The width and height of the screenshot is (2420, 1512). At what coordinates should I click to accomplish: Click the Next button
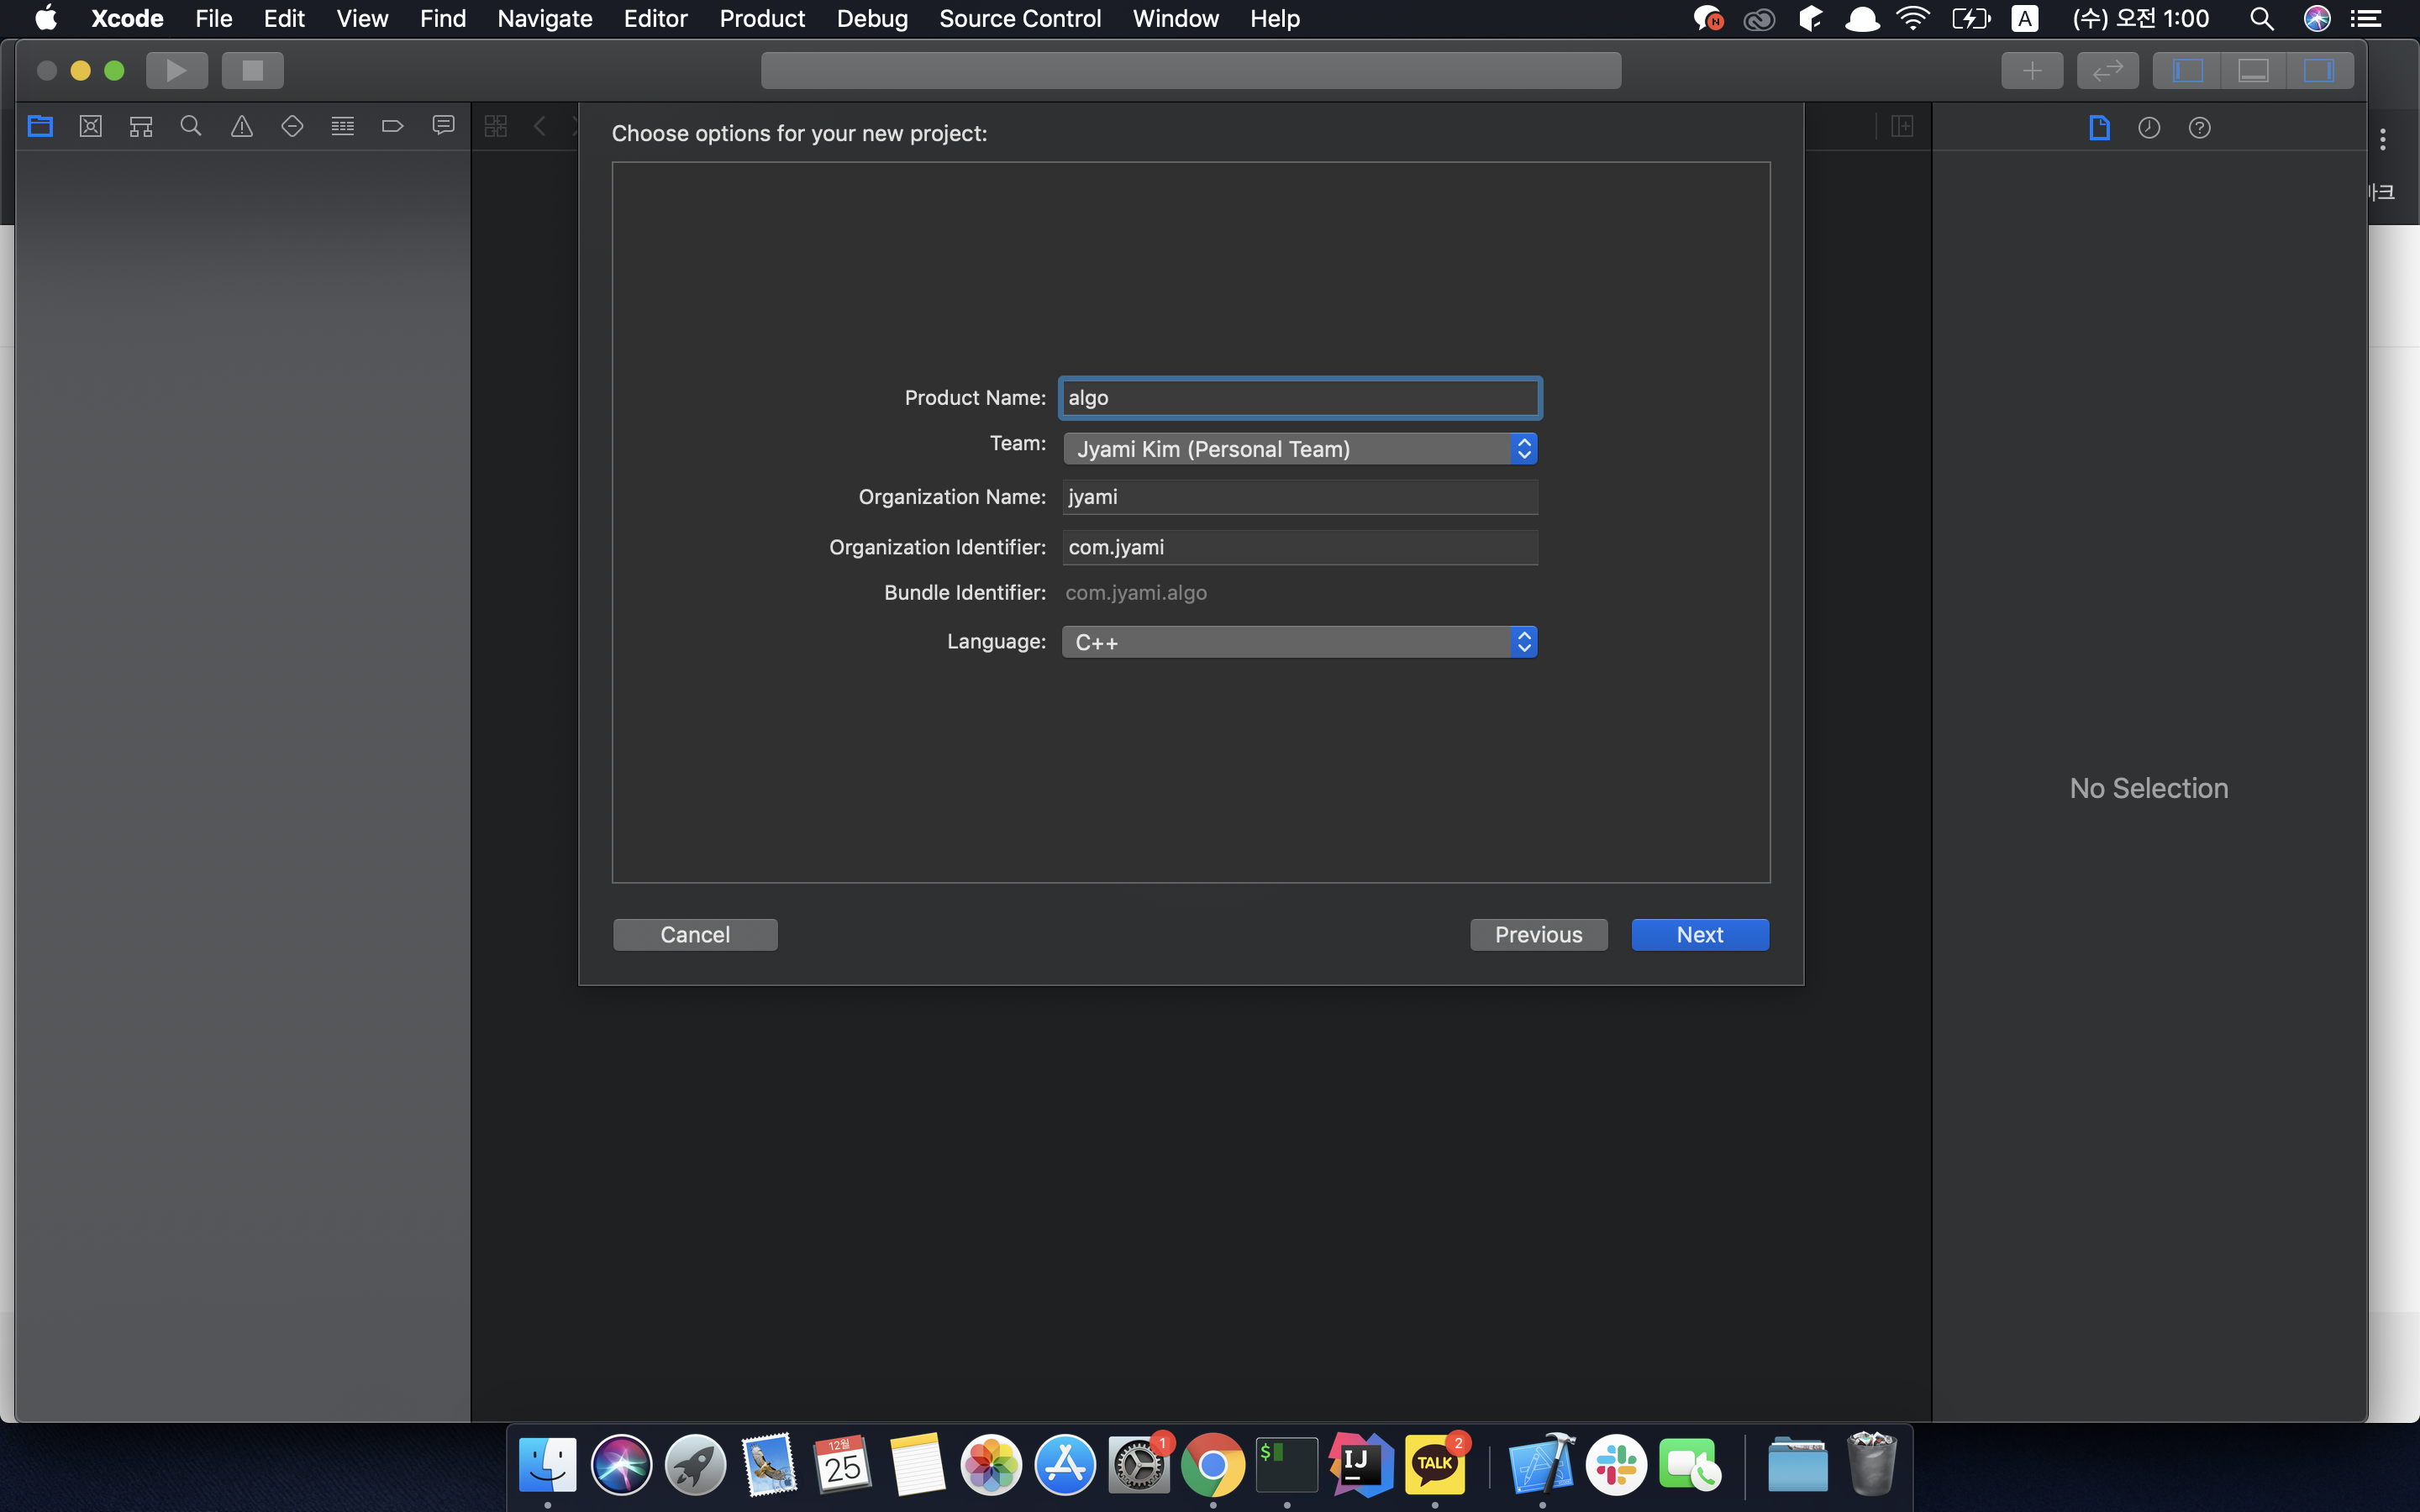pos(1699,935)
